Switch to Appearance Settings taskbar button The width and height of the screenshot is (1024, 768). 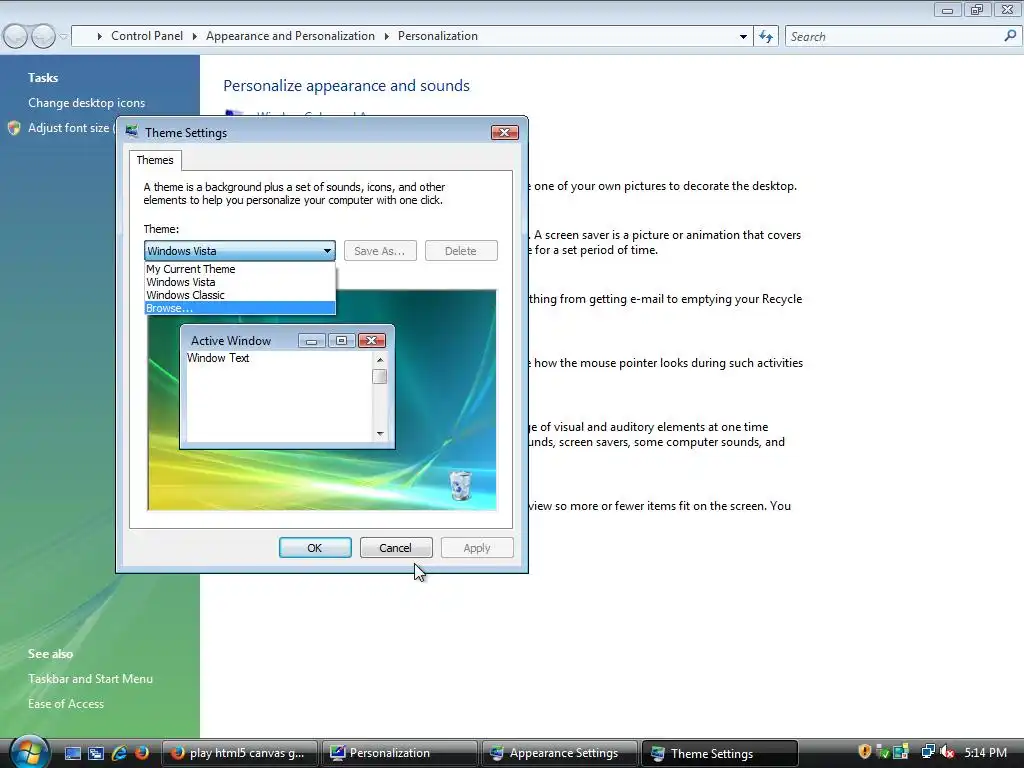point(559,753)
